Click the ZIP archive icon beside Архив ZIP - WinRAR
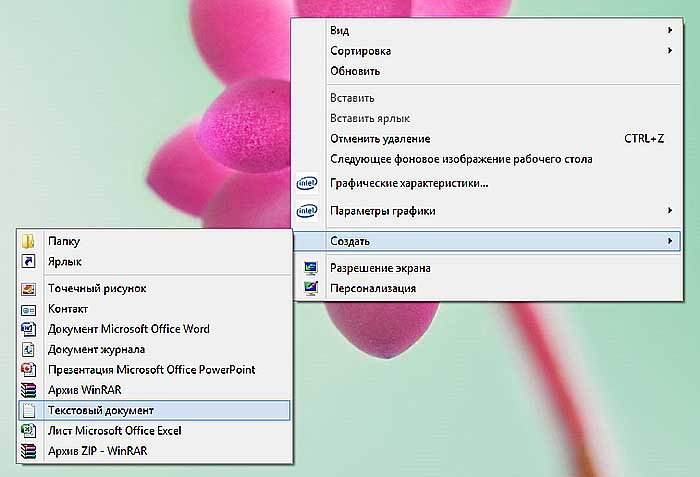 [x=28, y=451]
